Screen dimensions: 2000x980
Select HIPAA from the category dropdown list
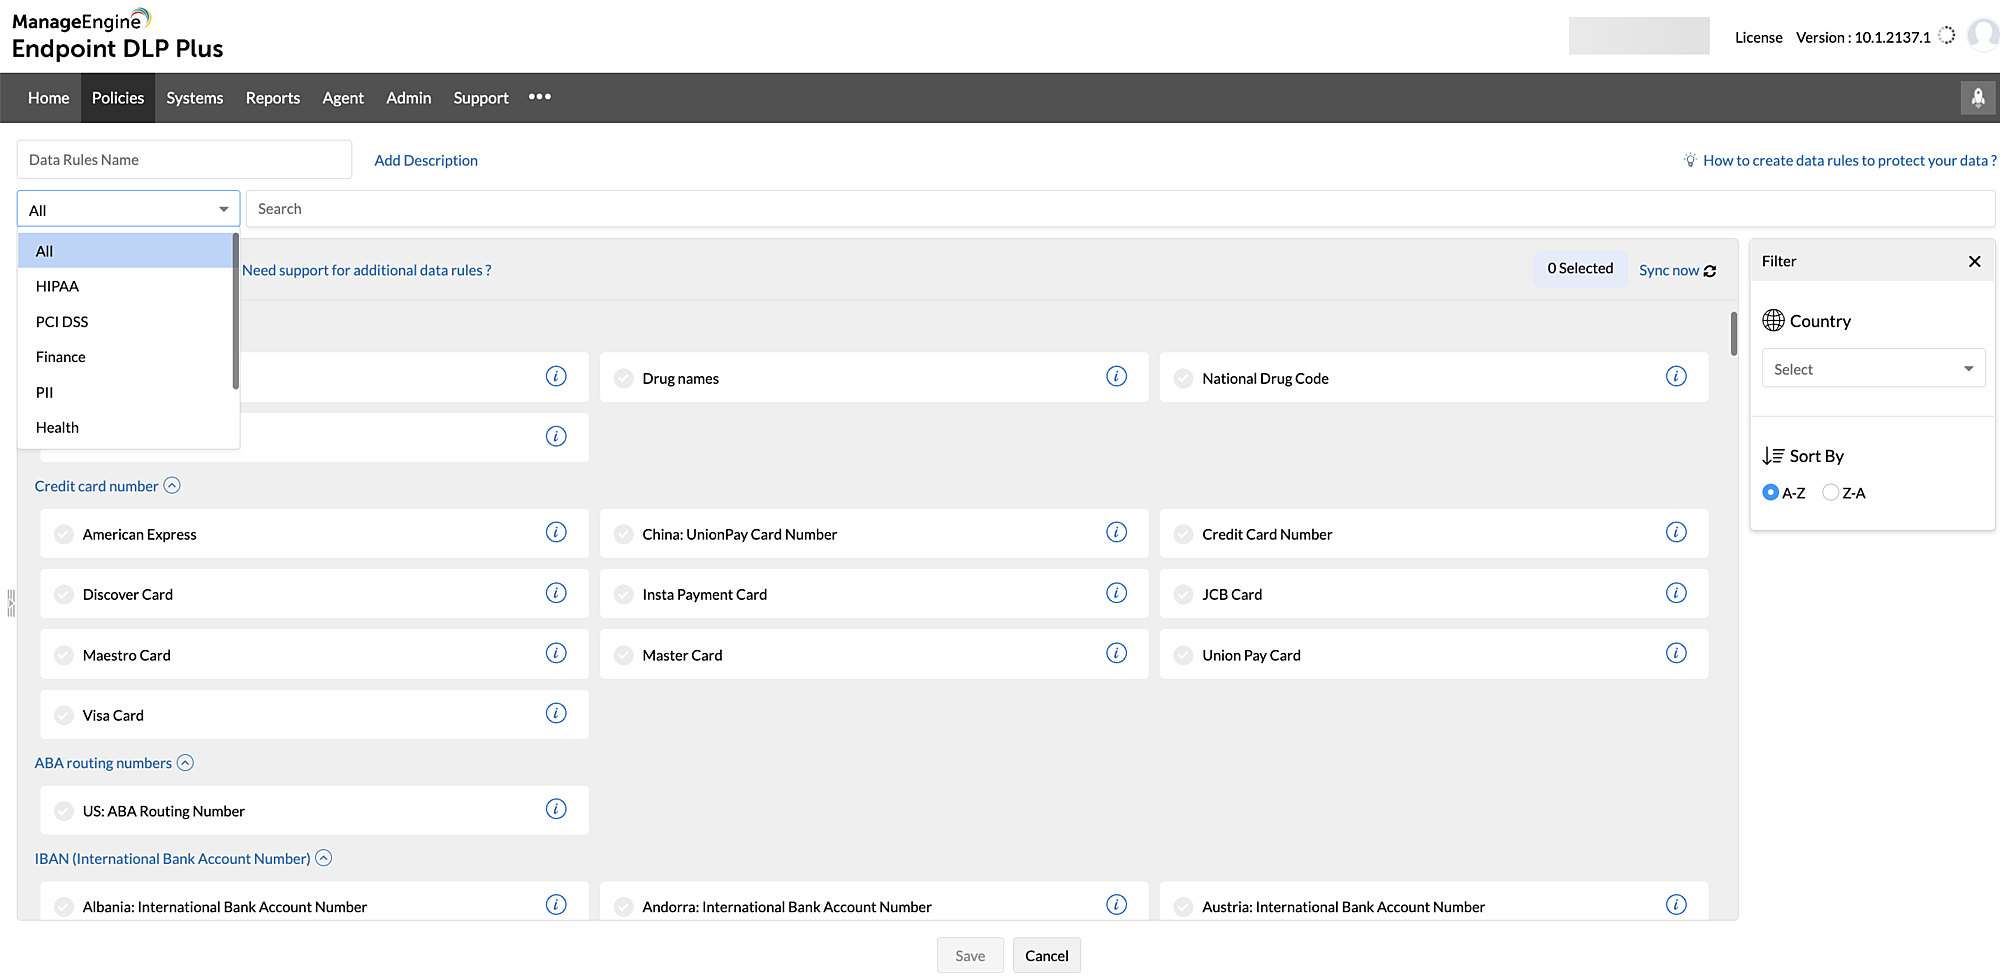57,286
